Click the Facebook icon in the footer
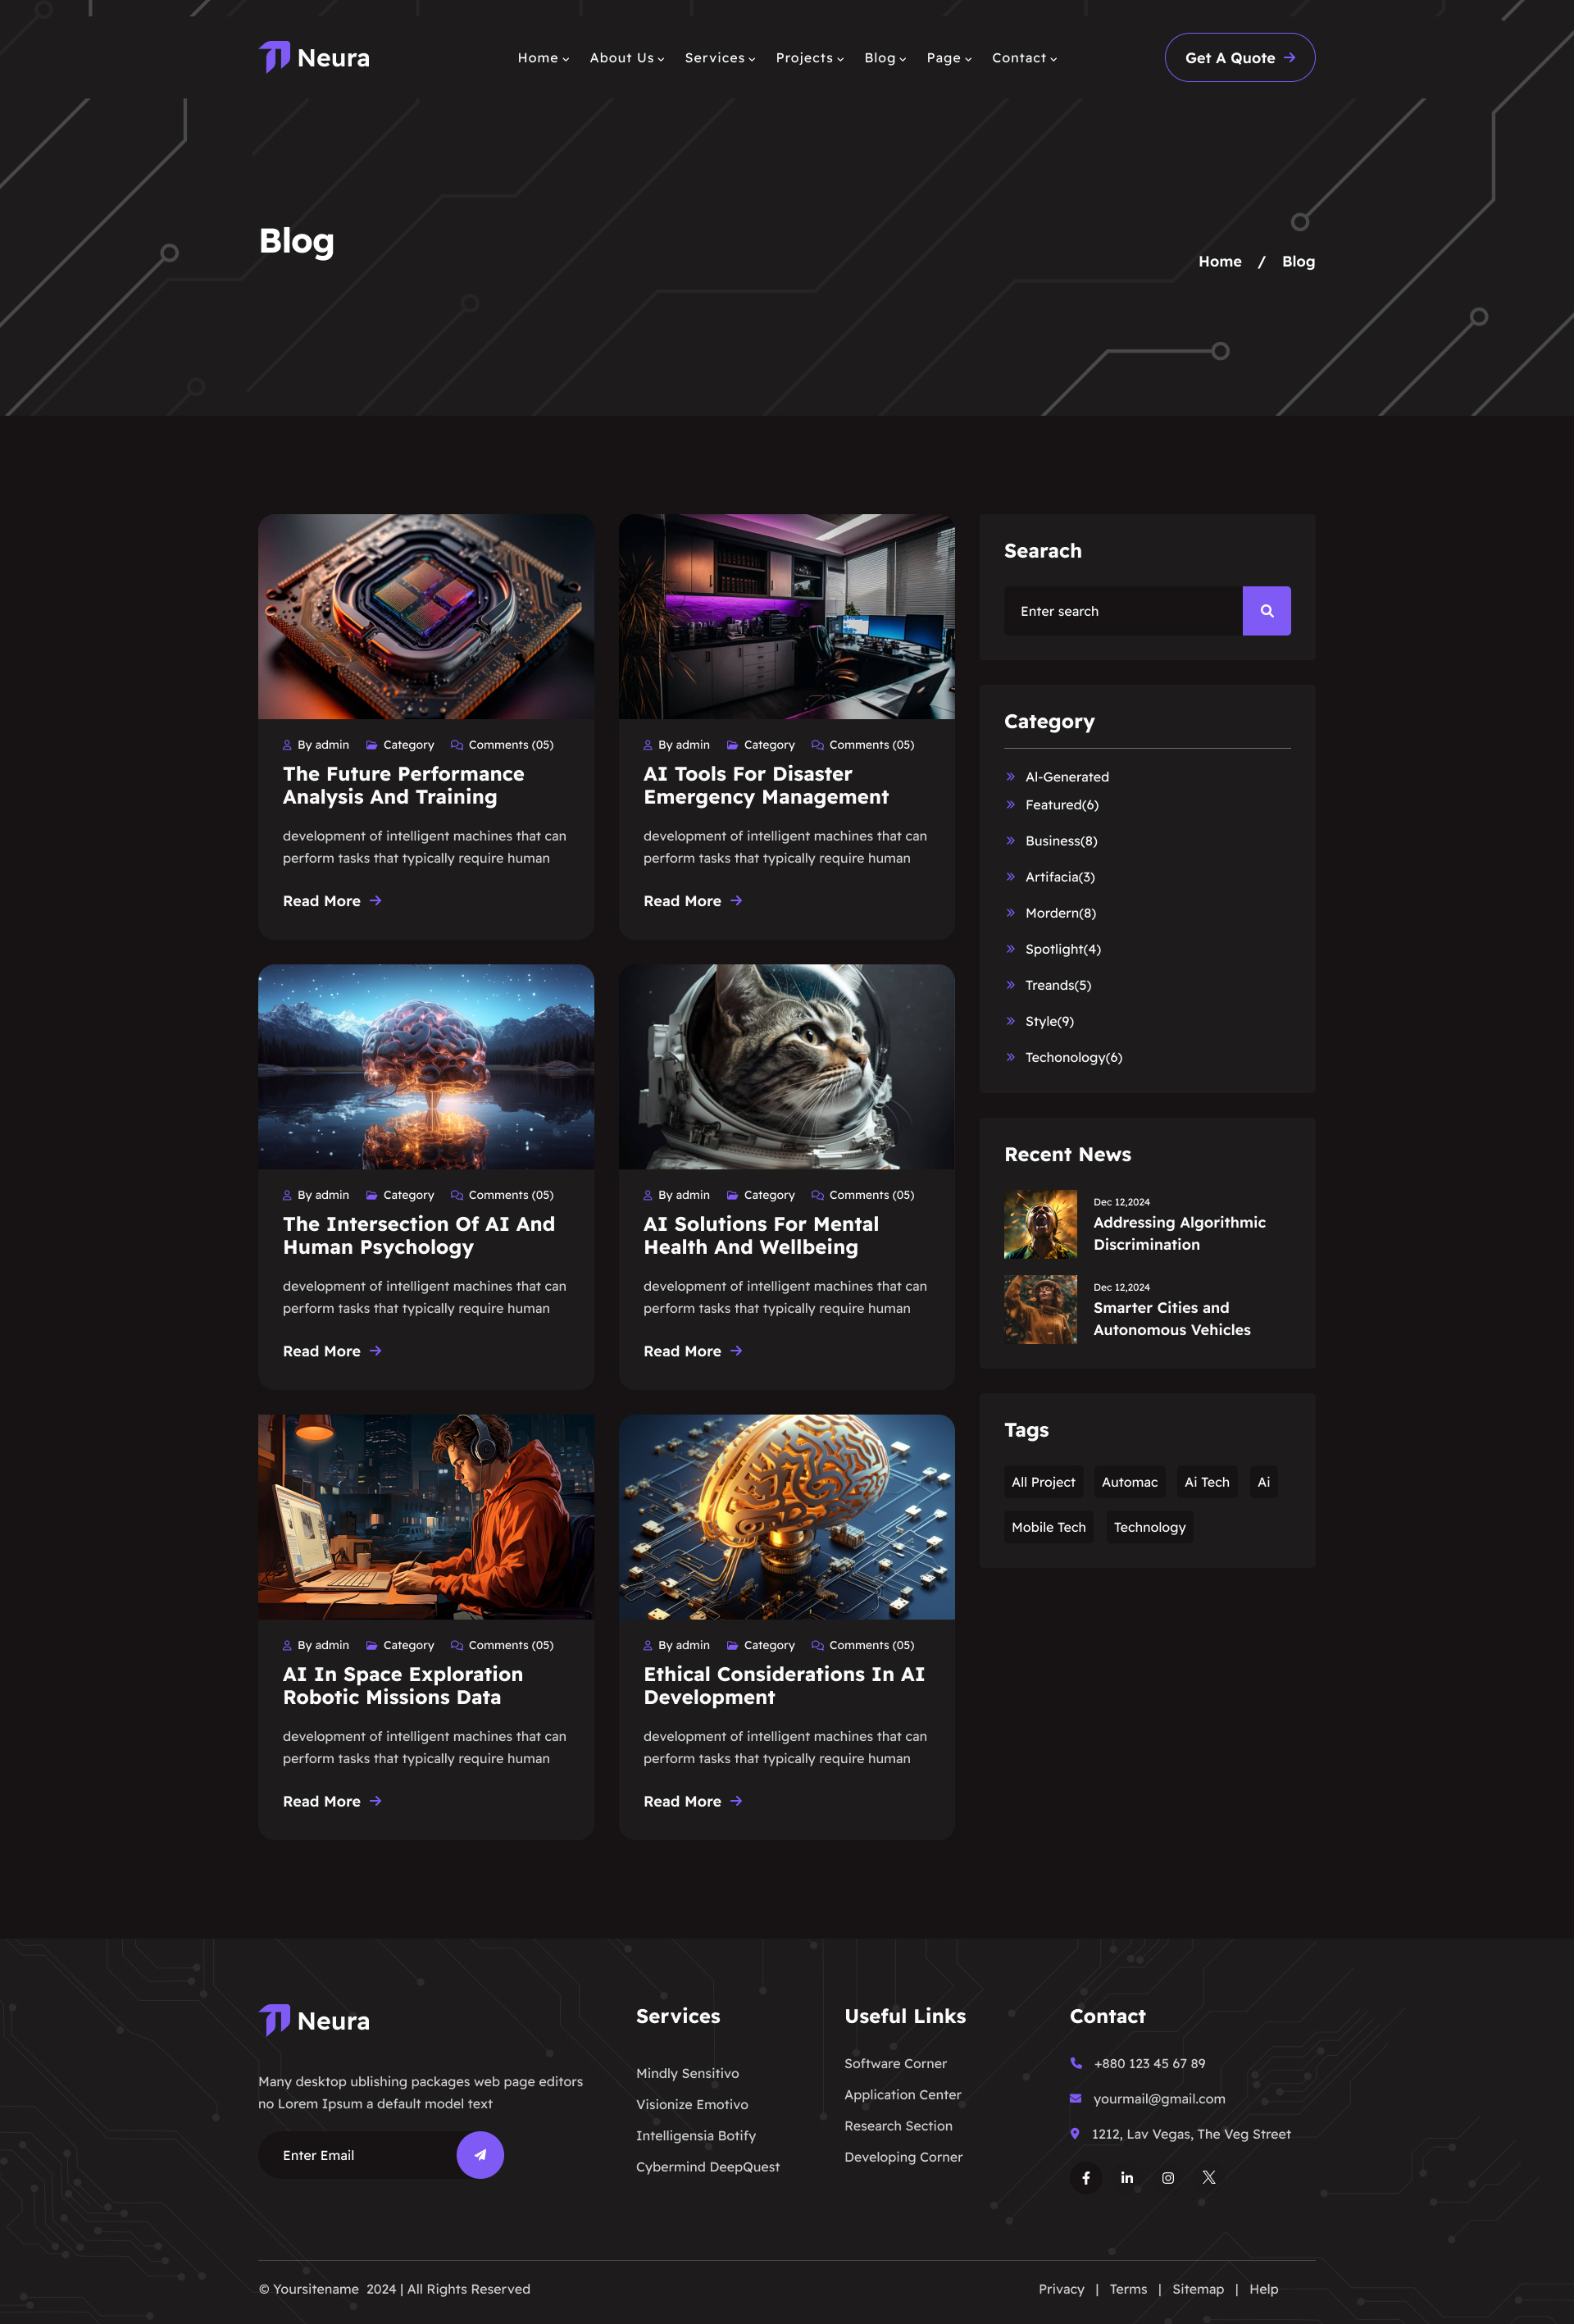 (1086, 2177)
